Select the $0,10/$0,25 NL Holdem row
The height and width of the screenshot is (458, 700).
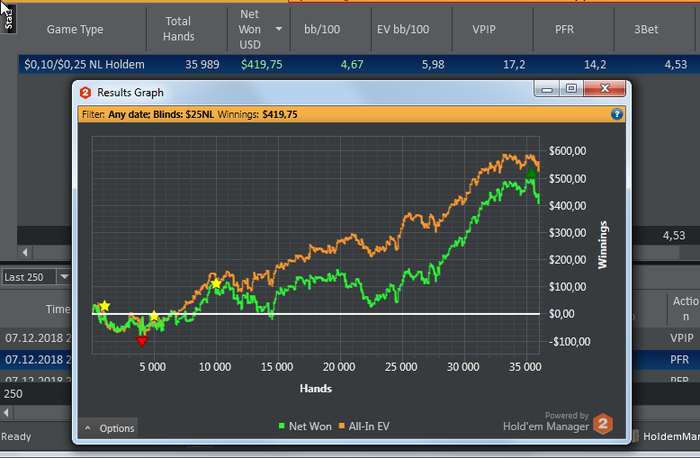point(359,64)
